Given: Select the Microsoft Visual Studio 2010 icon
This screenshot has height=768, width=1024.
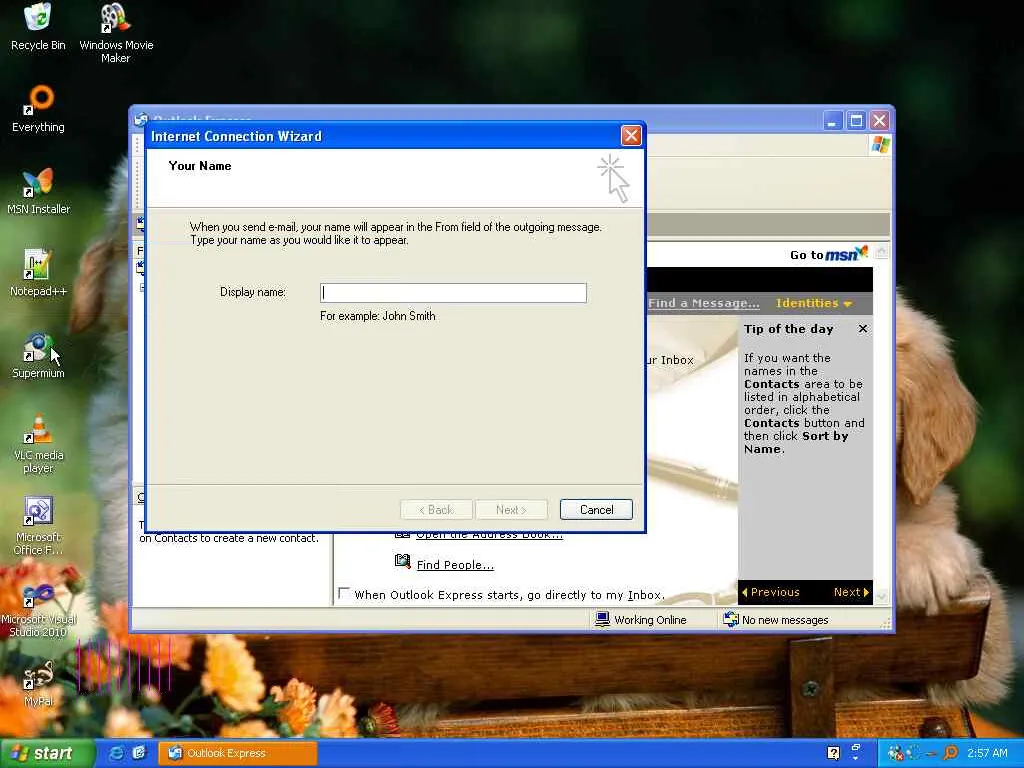Looking at the screenshot, I should point(38,610).
